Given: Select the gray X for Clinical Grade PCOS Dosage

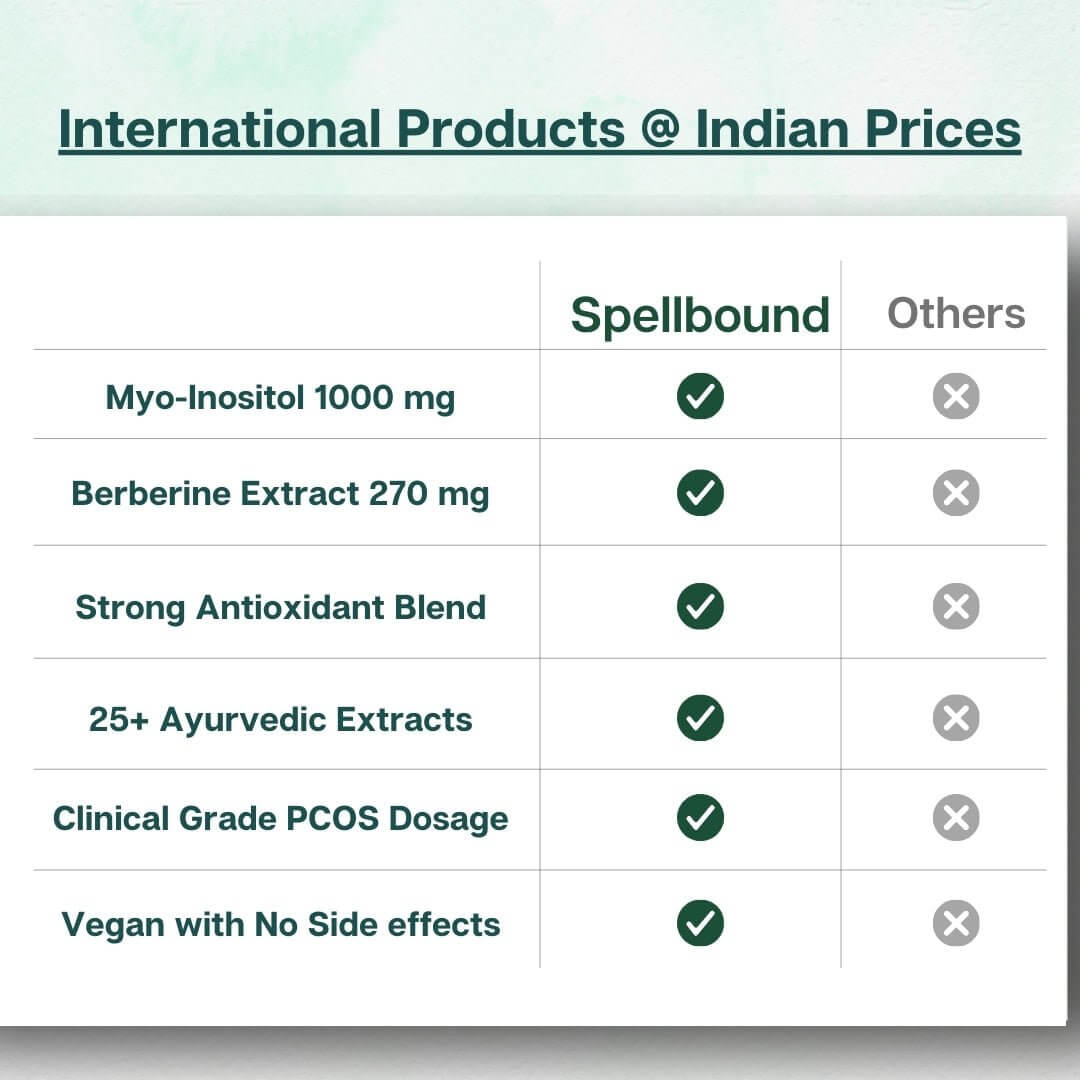Looking at the screenshot, I should tap(956, 818).
